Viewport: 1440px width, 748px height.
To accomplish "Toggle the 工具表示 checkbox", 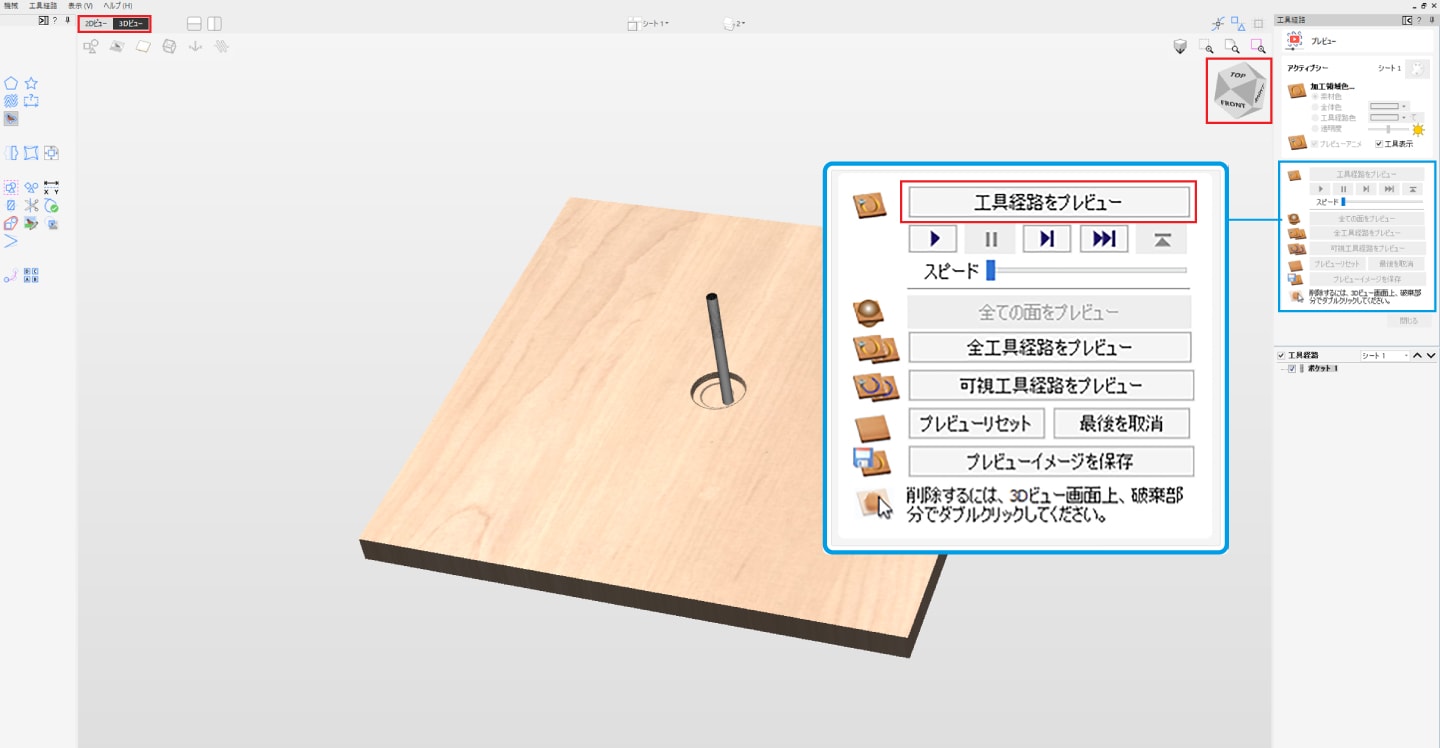I will pos(1379,144).
